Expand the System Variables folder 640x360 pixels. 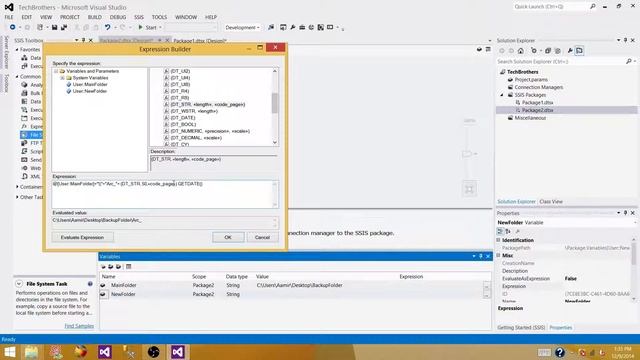[62, 78]
